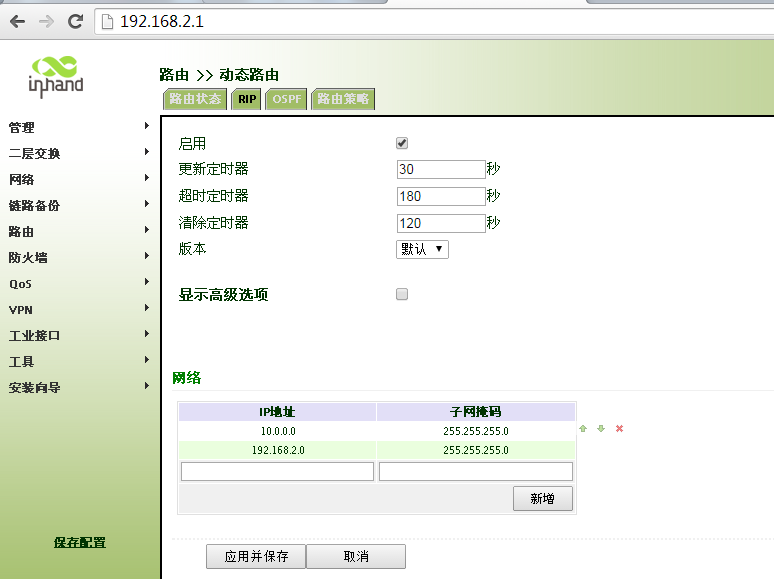
Task: Click the 更新定时器 input field
Action: [x=440, y=169]
